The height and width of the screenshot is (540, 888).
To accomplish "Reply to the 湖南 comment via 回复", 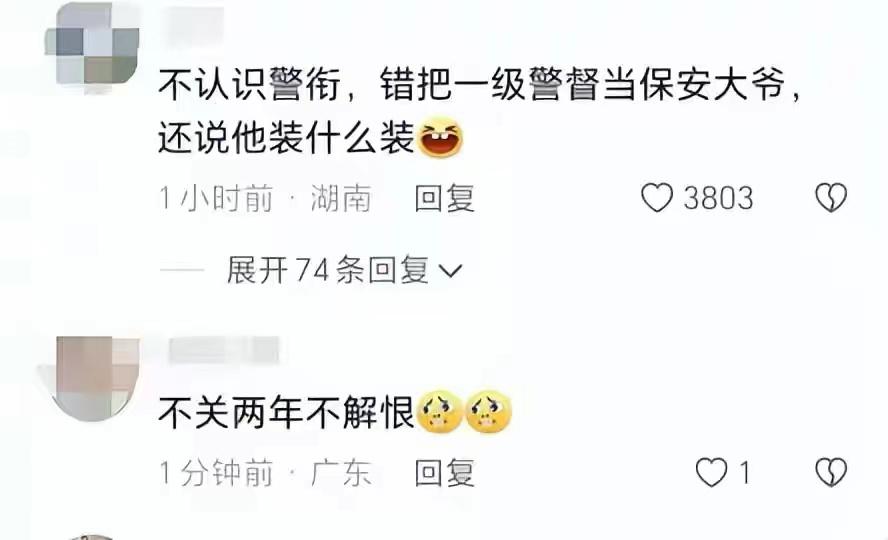I will [x=445, y=199].
